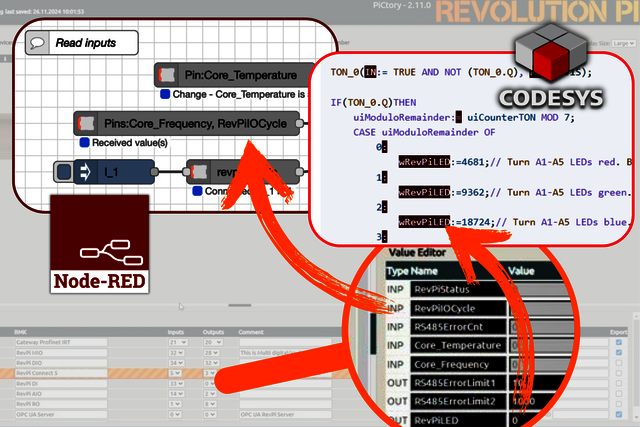Open Inputs dropdown for OPC UA Server
Image resolution: width=640 pixels, height=427 pixels.
(x=175, y=414)
